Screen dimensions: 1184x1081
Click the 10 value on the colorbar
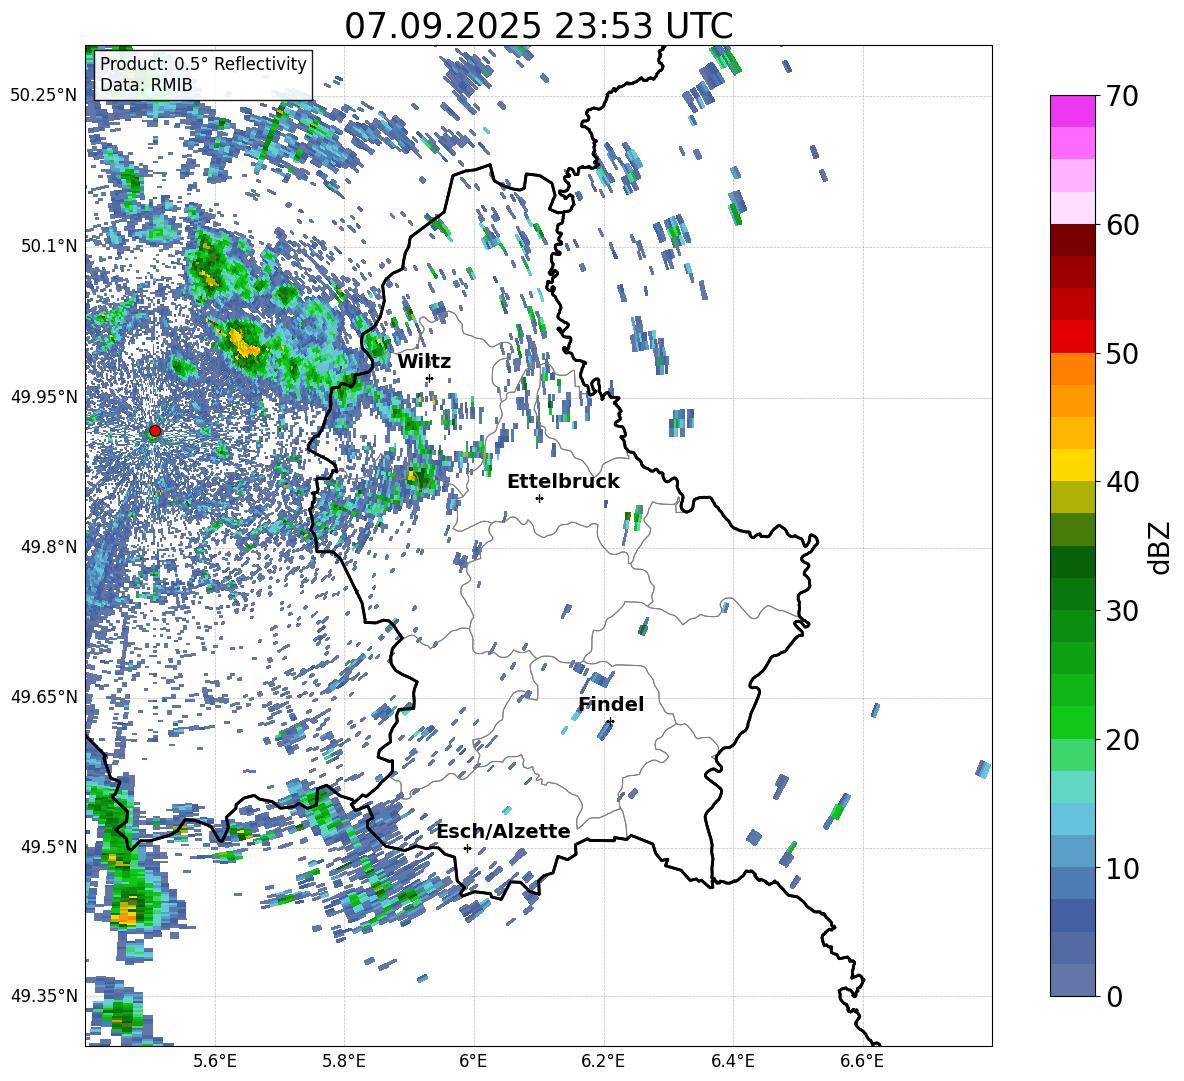(1121, 868)
